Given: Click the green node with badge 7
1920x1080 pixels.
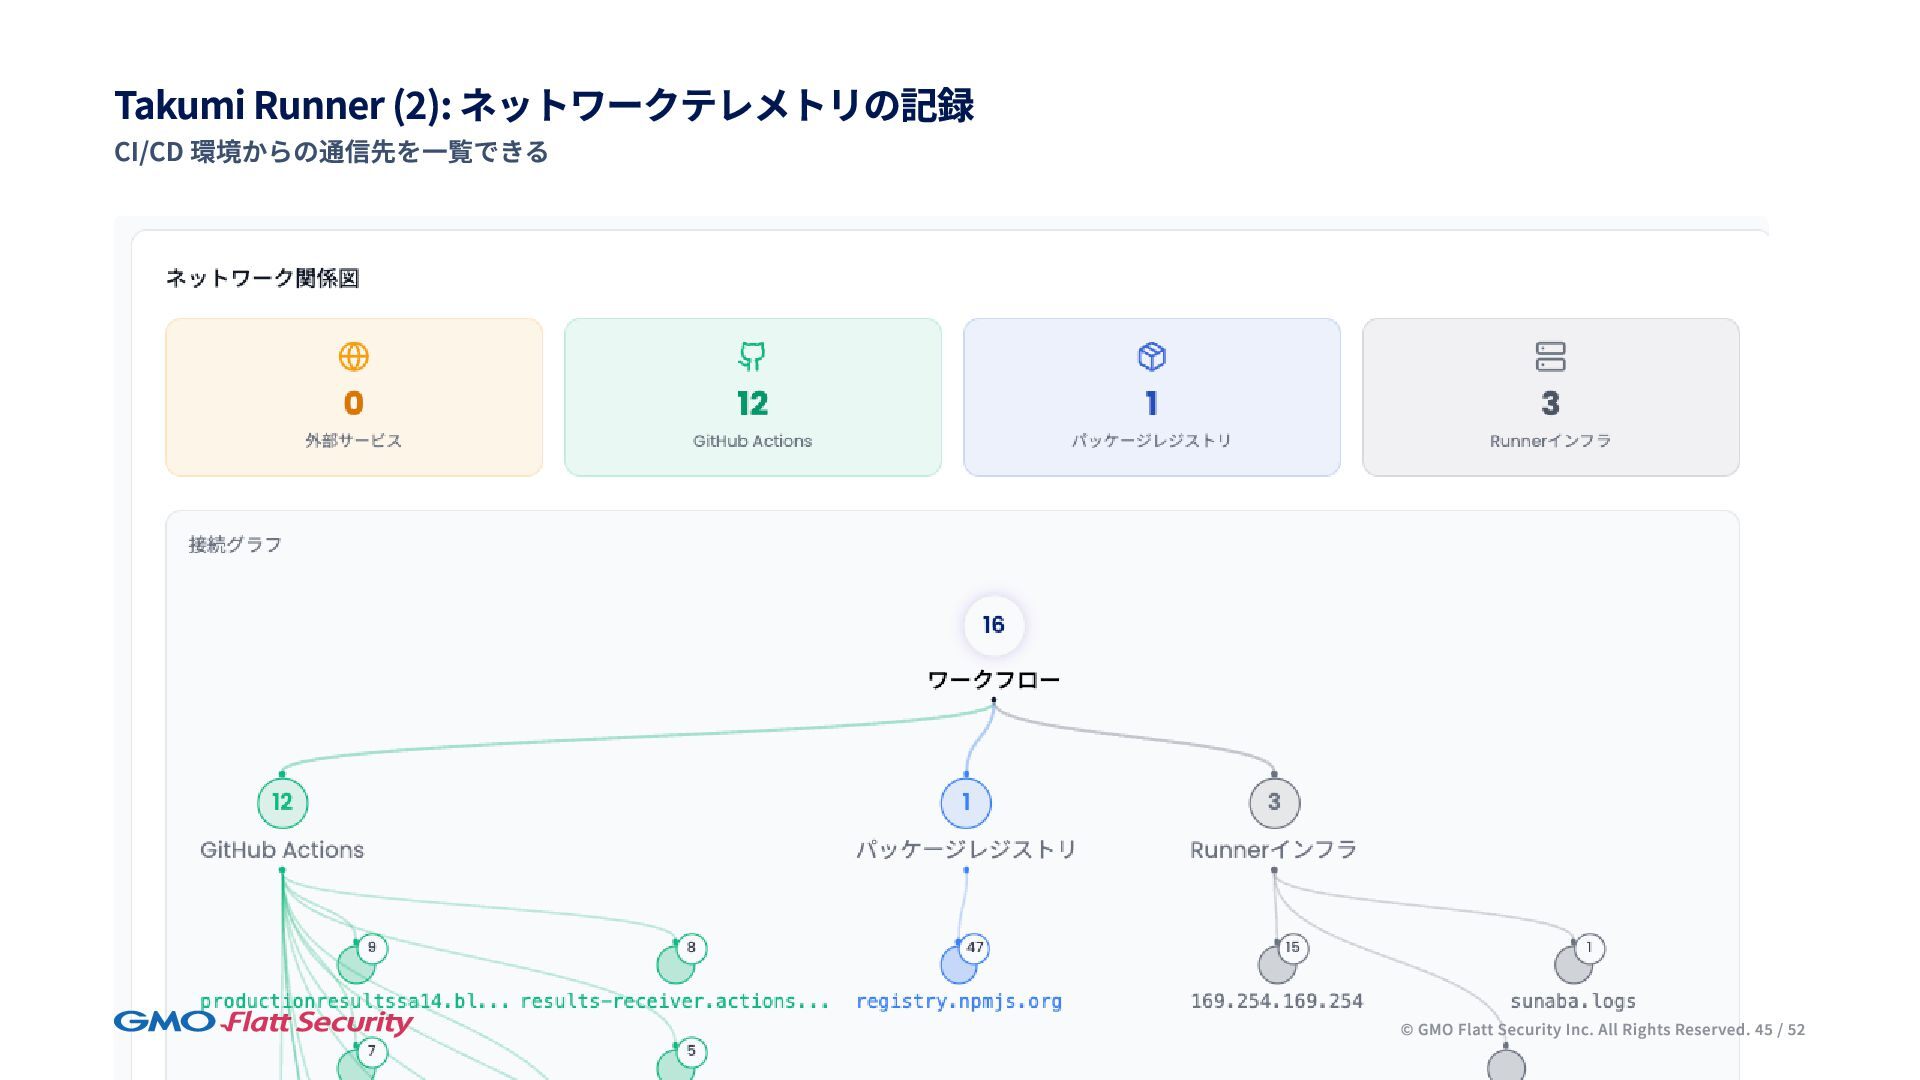Looking at the screenshot, I should coord(355,1066).
